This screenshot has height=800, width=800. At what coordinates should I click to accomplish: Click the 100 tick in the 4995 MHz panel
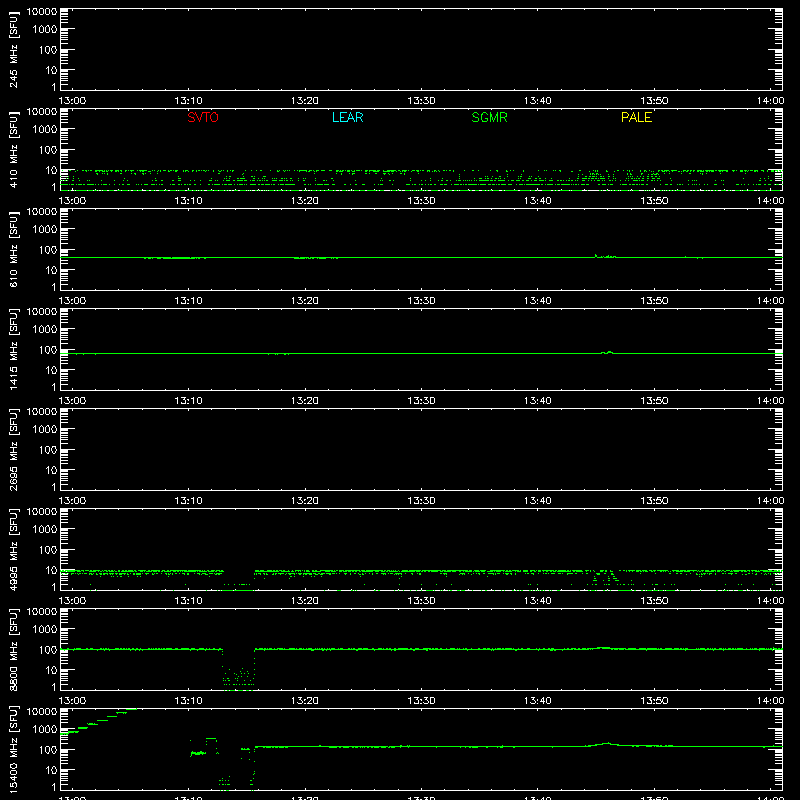tap(48, 550)
